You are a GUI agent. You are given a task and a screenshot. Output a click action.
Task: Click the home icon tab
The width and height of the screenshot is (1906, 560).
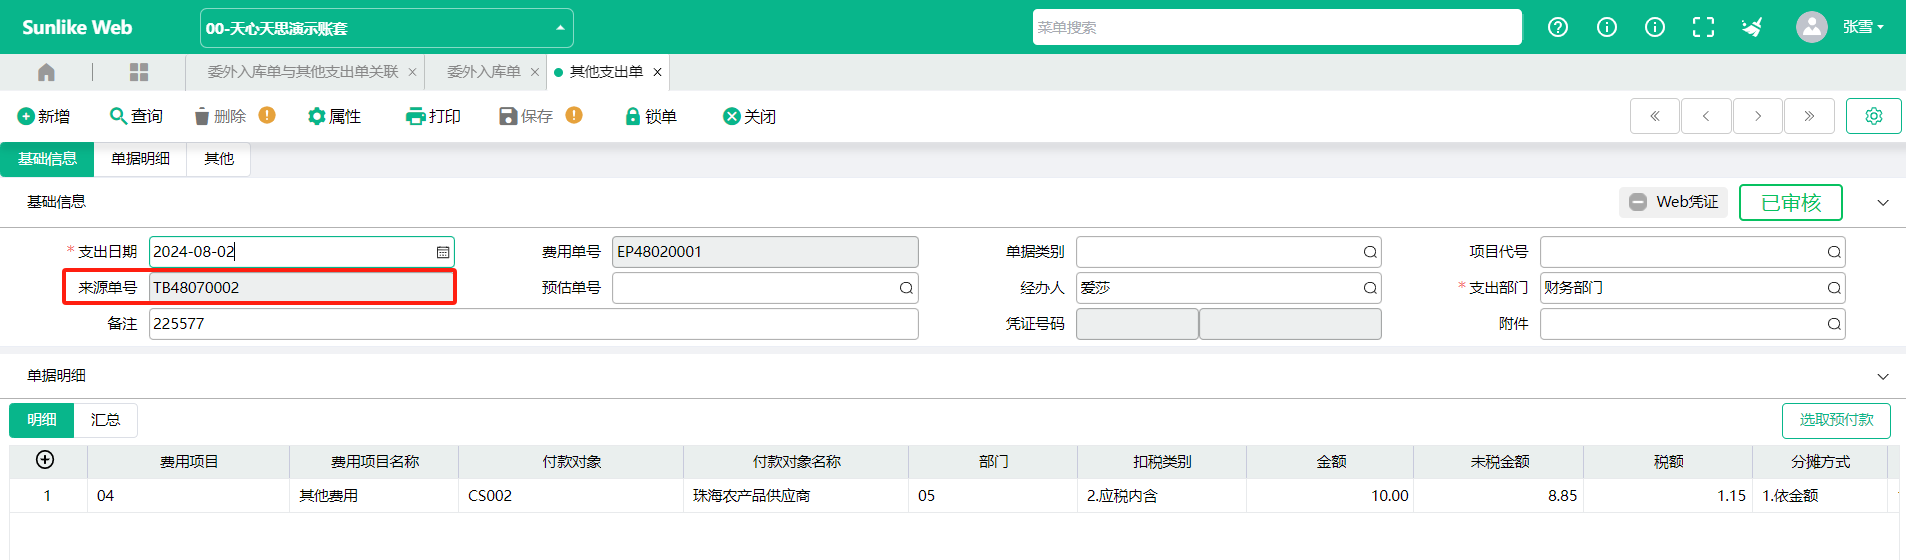(46, 72)
